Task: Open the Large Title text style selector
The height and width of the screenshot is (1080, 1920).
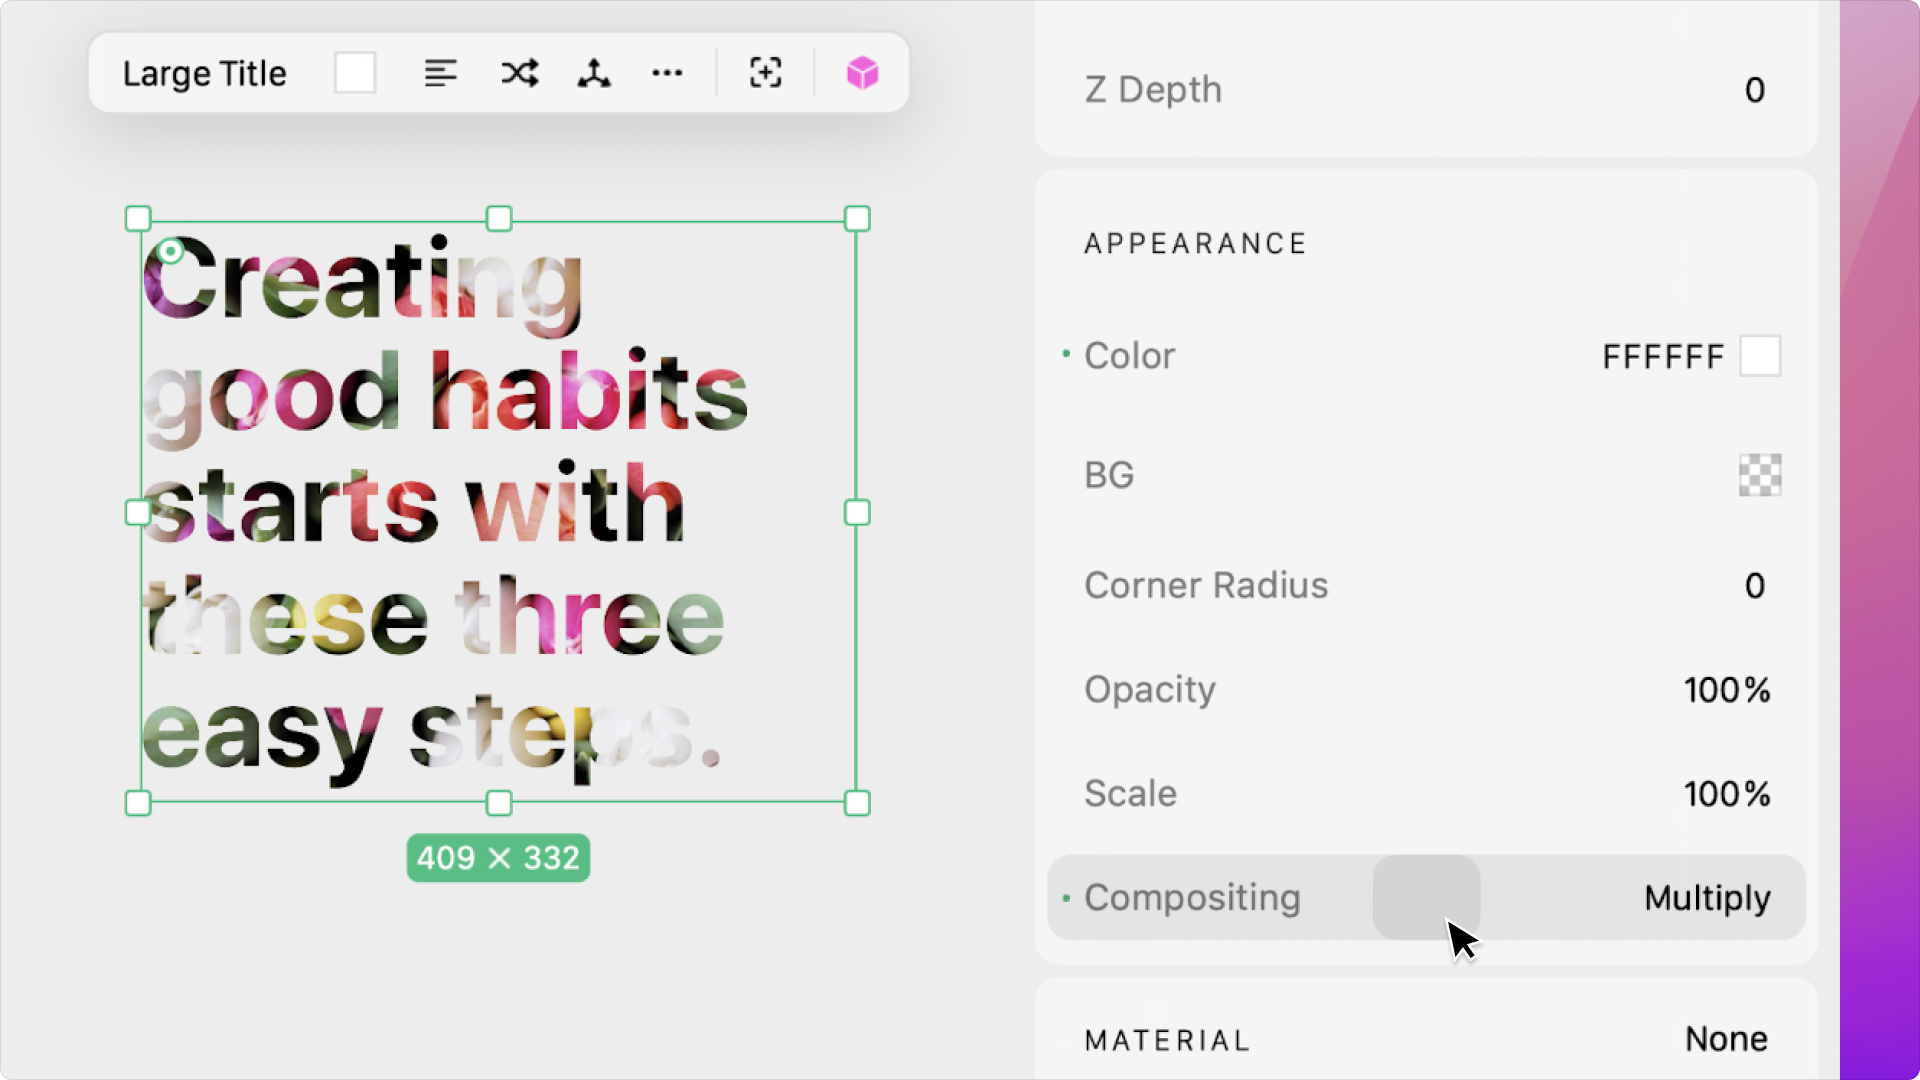Action: coord(204,74)
